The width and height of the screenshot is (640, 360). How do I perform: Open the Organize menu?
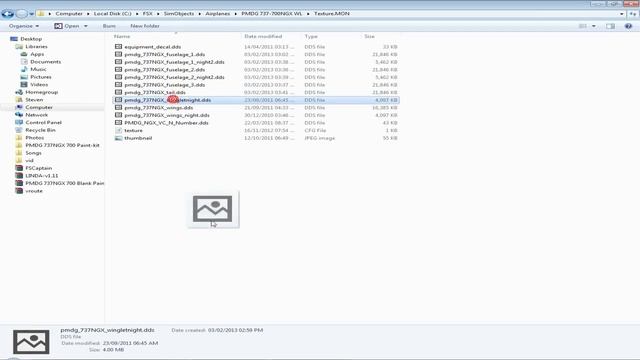tap(24, 26)
